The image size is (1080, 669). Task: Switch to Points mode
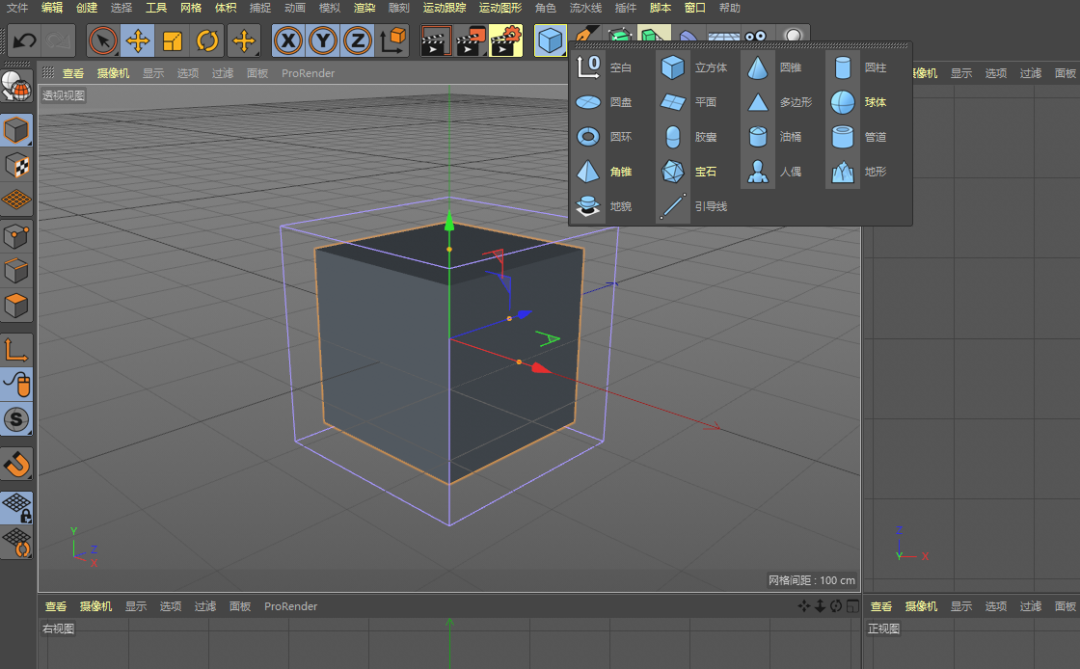(x=17, y=236)
